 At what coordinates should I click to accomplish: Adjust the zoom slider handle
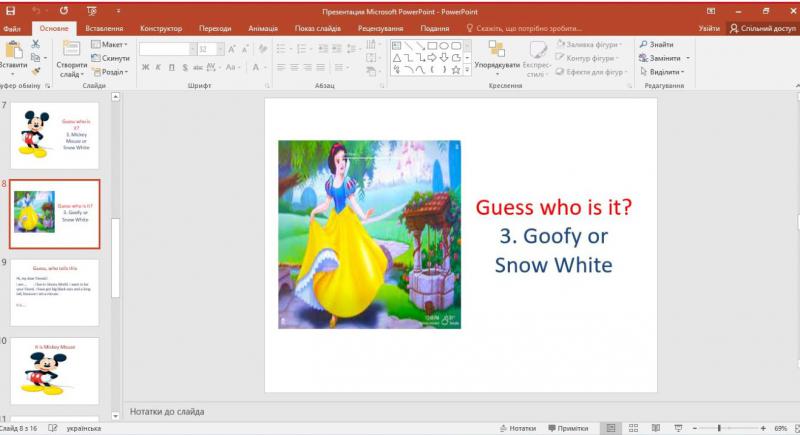719,428
